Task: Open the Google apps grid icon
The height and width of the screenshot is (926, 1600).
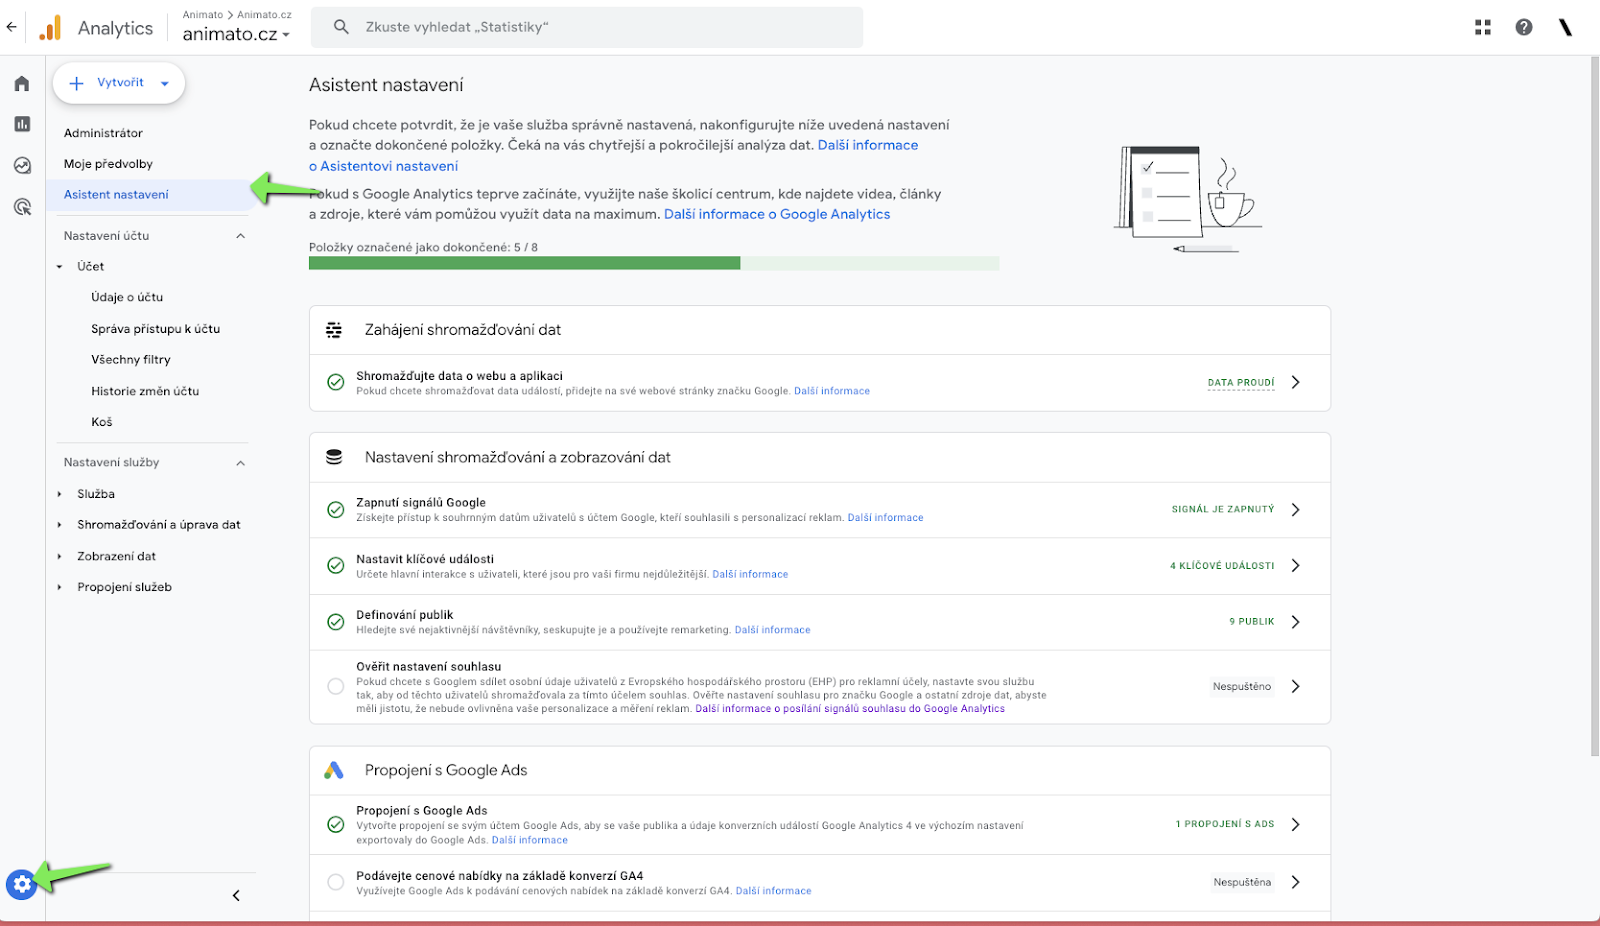Action: point(1483,28)
